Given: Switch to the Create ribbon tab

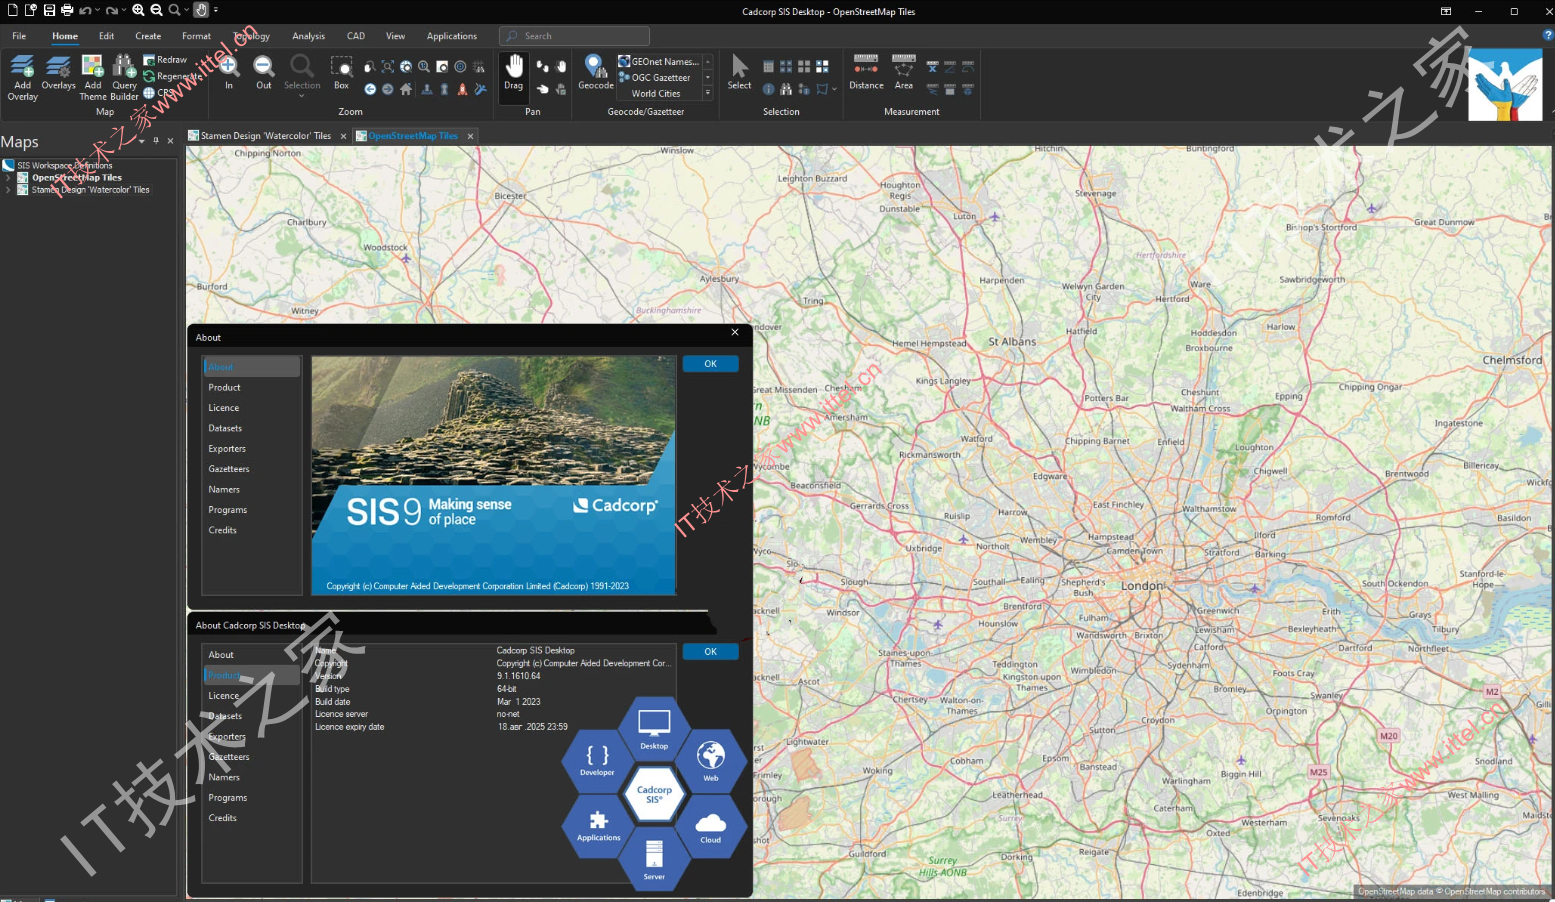Looking at the screenshot, I should click(148, 36).
